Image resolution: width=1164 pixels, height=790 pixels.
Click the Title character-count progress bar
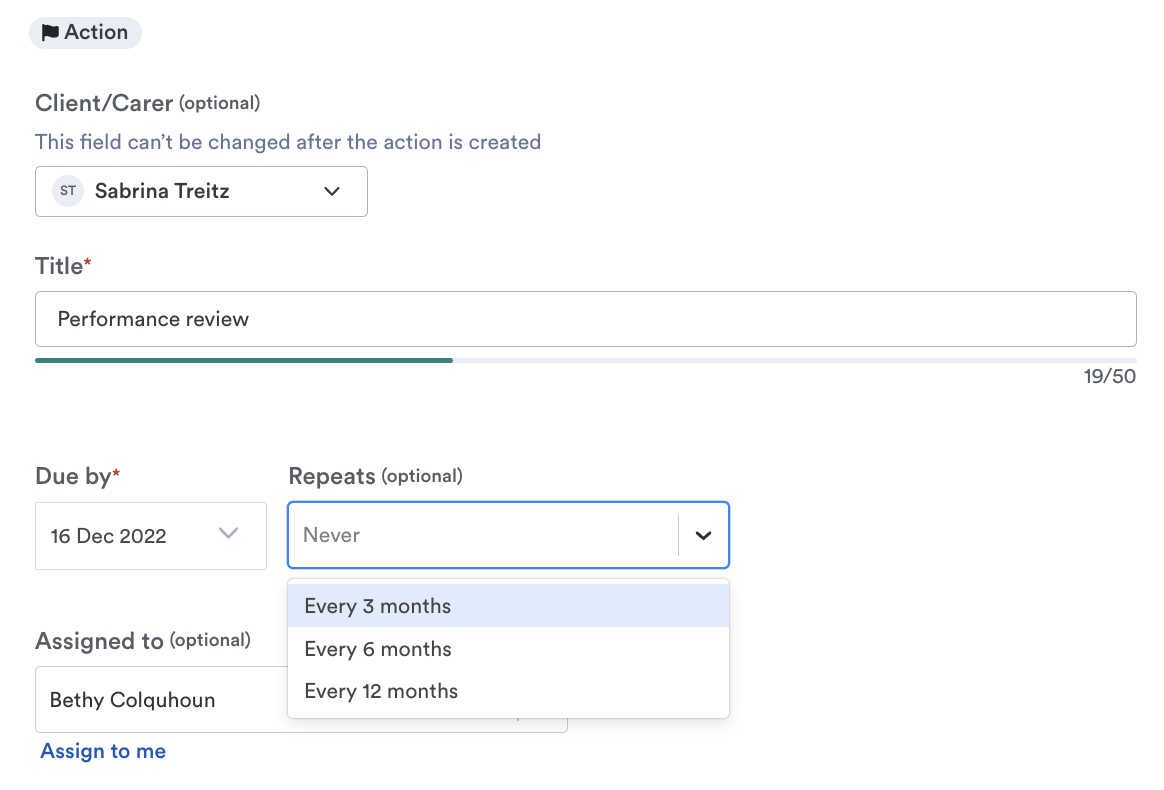click(585, 360)
